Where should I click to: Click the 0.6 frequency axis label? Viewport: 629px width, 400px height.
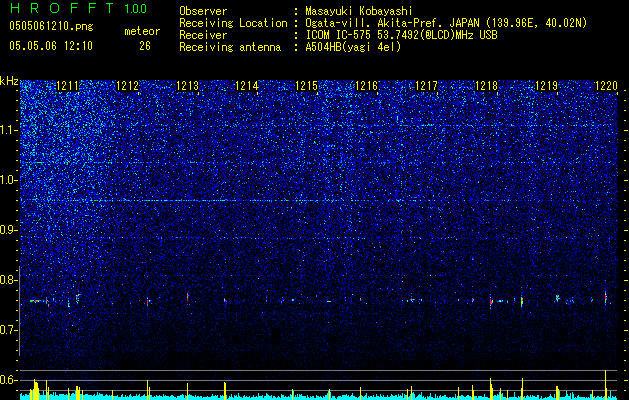coord(9,380)
